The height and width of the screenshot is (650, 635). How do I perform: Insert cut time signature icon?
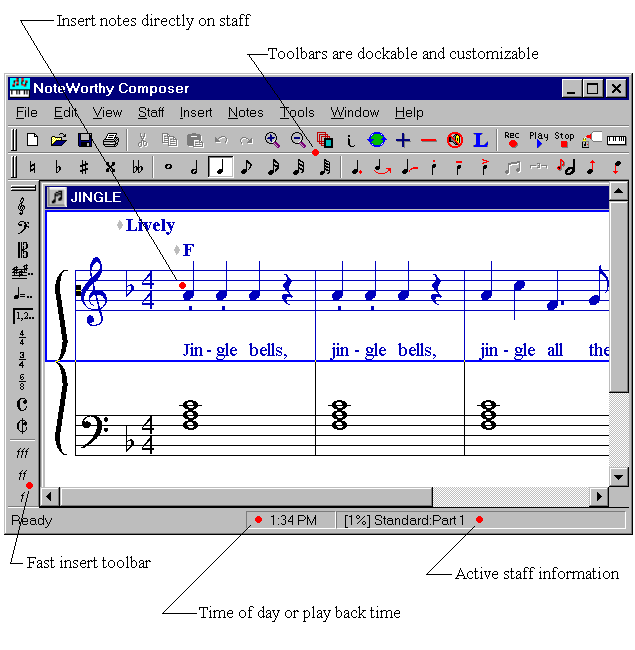coord(22,426)
